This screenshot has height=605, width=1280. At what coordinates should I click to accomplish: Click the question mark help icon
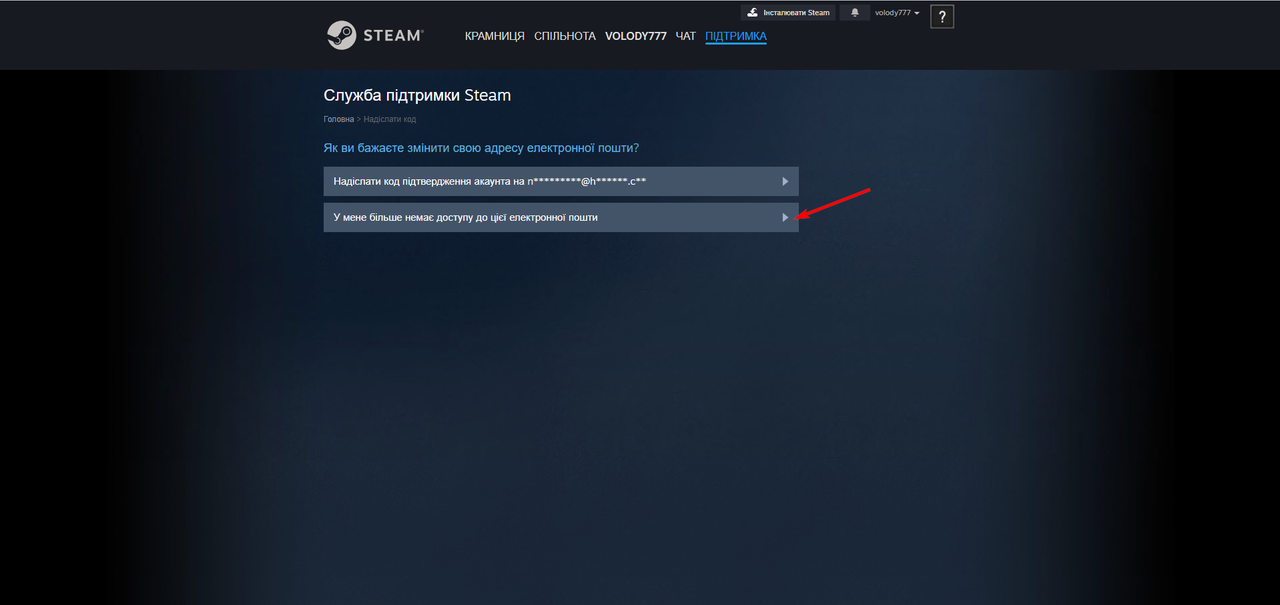point(942,16)
